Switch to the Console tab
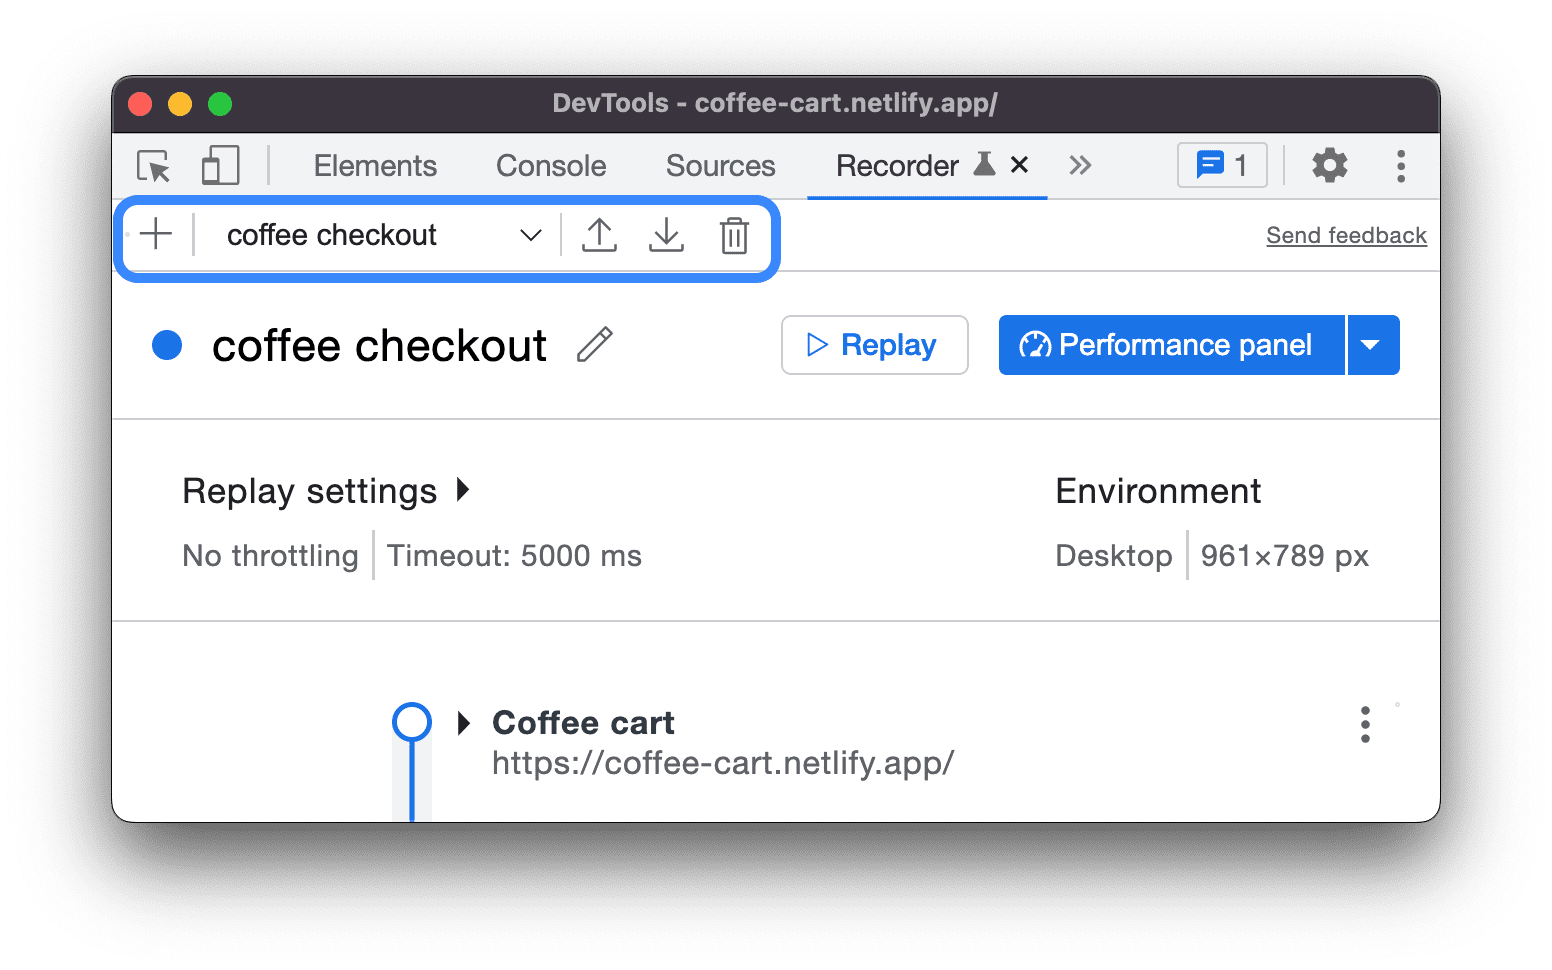The image size is (1552, 970). pos(550,165)
